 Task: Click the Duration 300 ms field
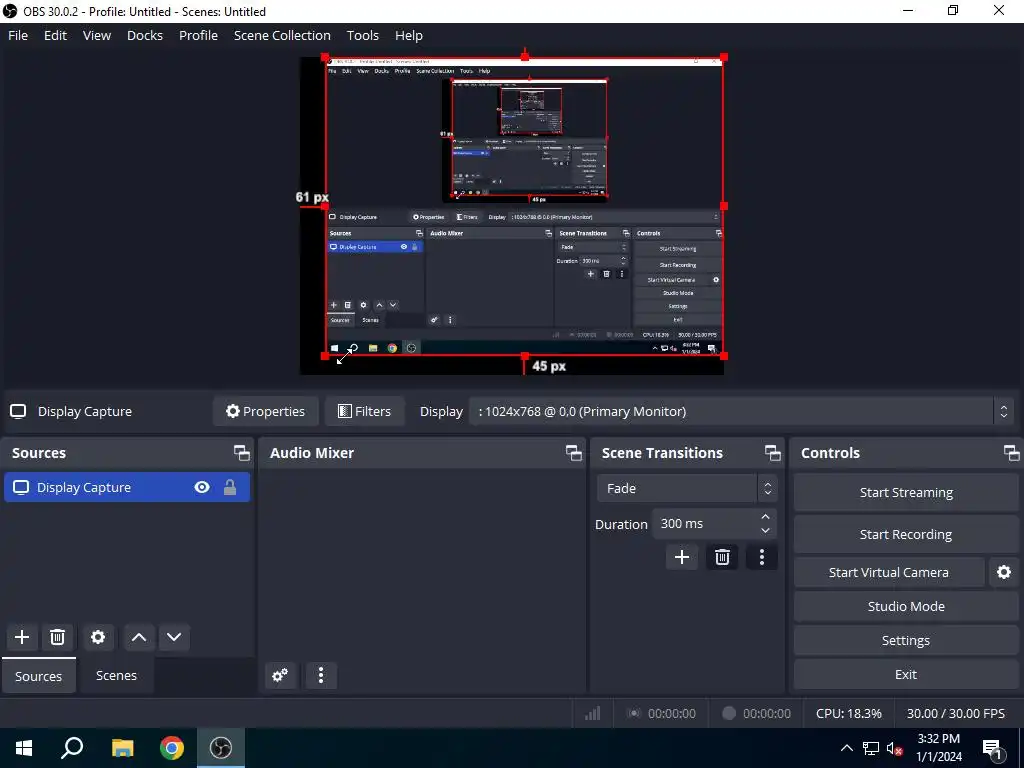click(714, 524)
